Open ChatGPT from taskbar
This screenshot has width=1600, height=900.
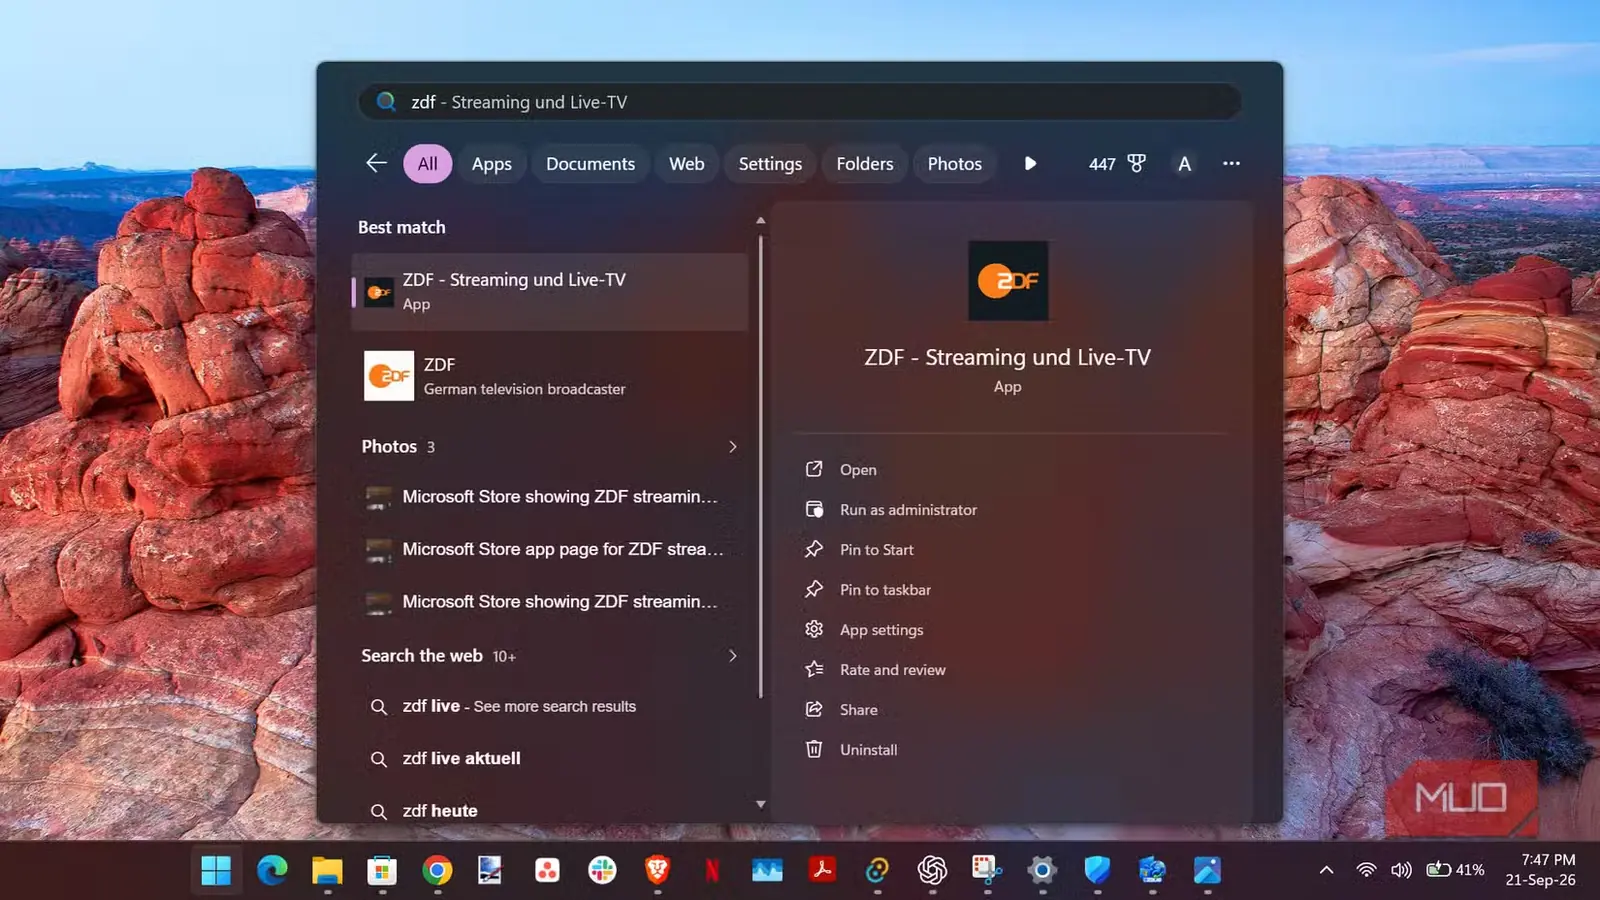pyautogui.click(x=932, y=870)
